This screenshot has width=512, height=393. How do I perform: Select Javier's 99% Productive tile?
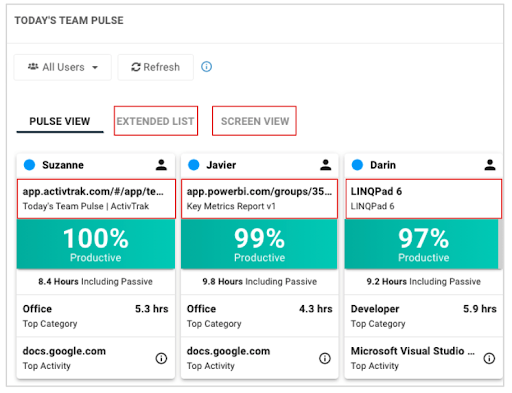tap(259, 244)
